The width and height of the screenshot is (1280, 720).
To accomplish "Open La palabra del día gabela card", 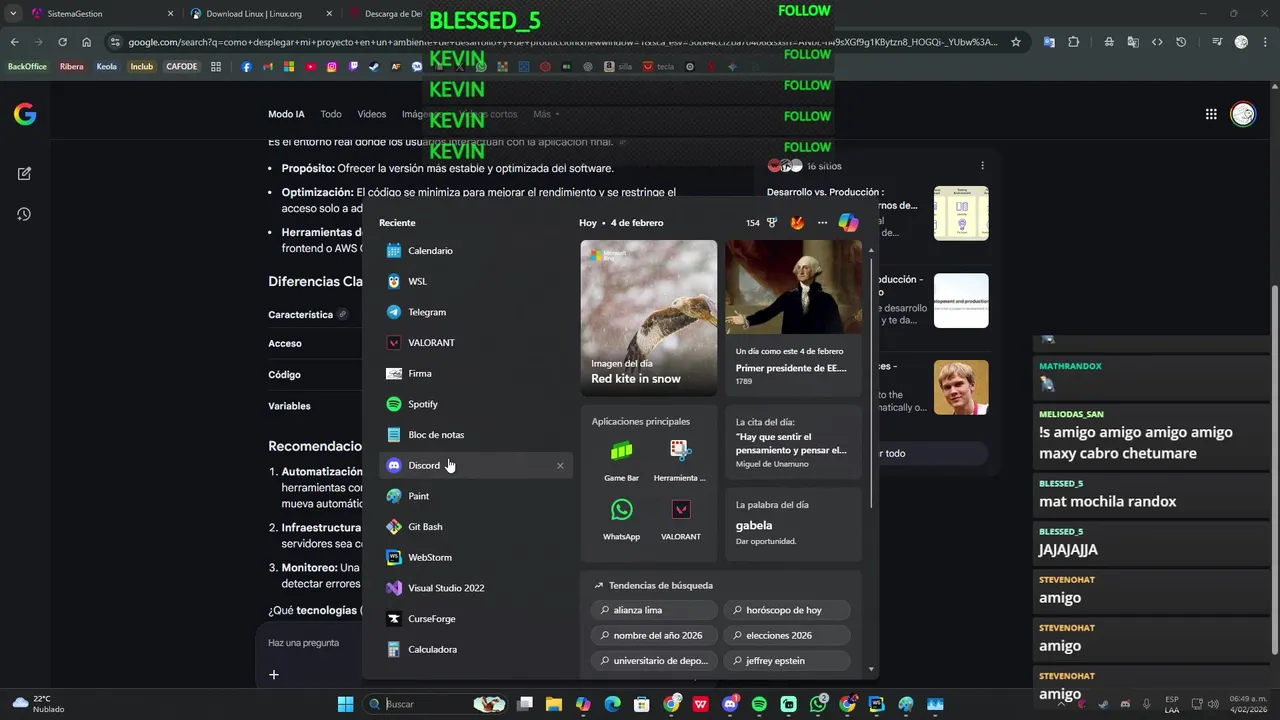I will [x=793, y=524].
